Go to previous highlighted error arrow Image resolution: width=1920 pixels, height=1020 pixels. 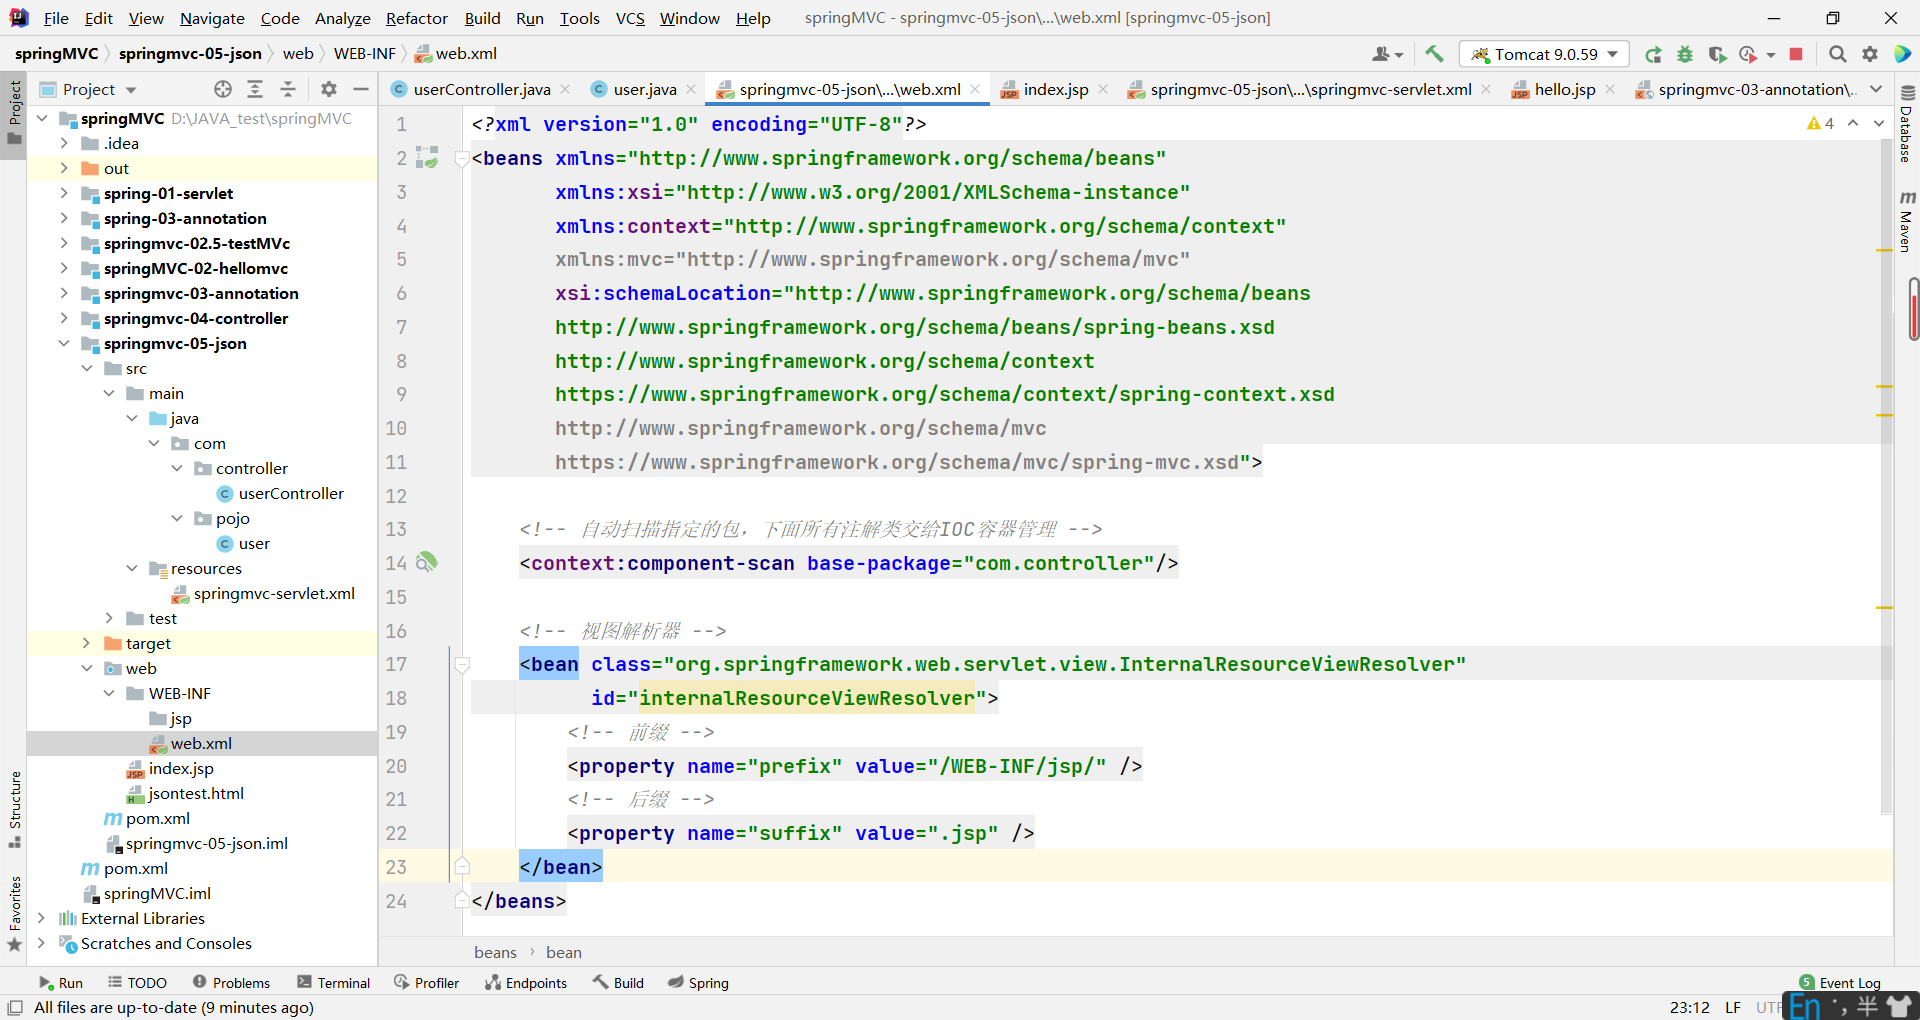tap(1853, 123)
